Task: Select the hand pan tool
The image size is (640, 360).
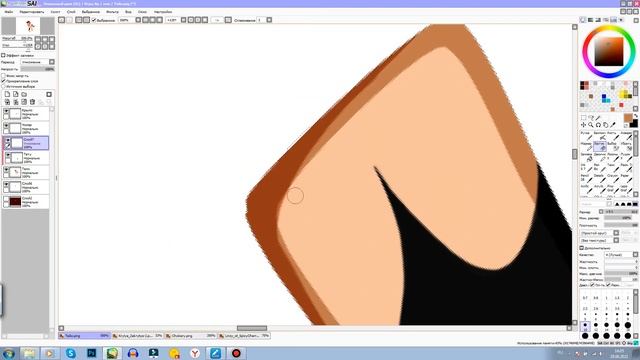Action: 605,125
